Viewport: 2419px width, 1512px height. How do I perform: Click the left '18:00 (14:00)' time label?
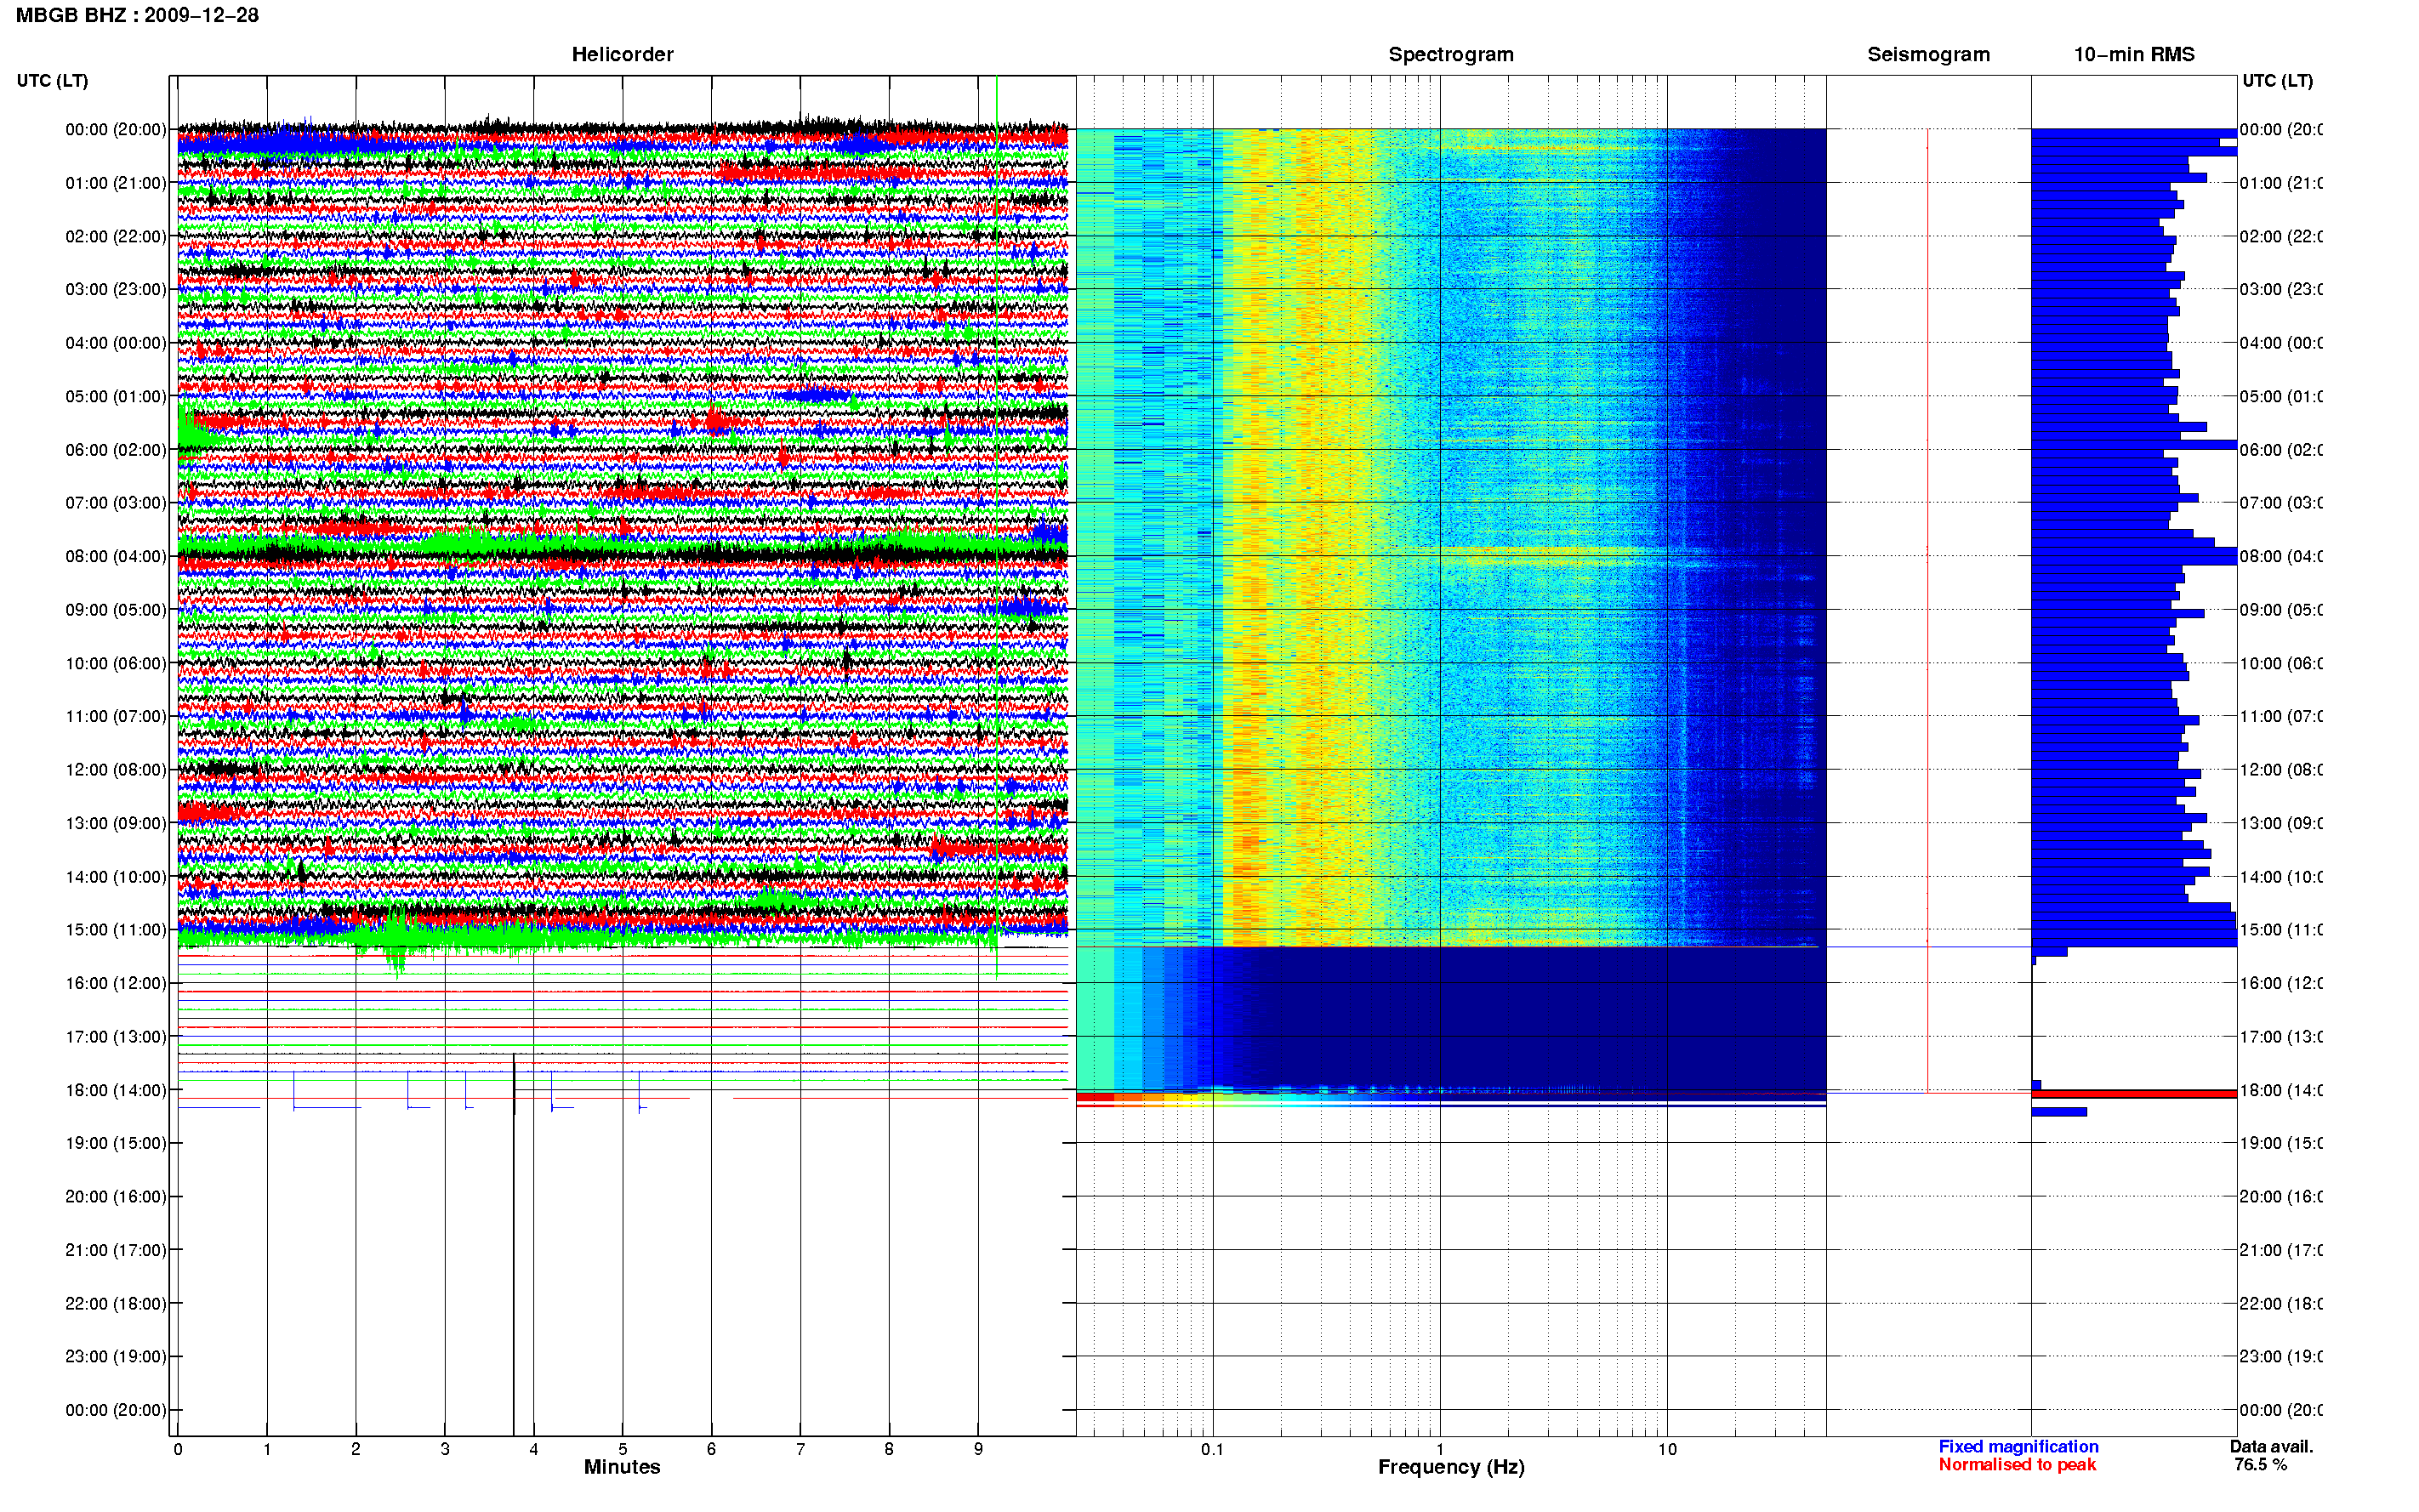pos(115,1090)
